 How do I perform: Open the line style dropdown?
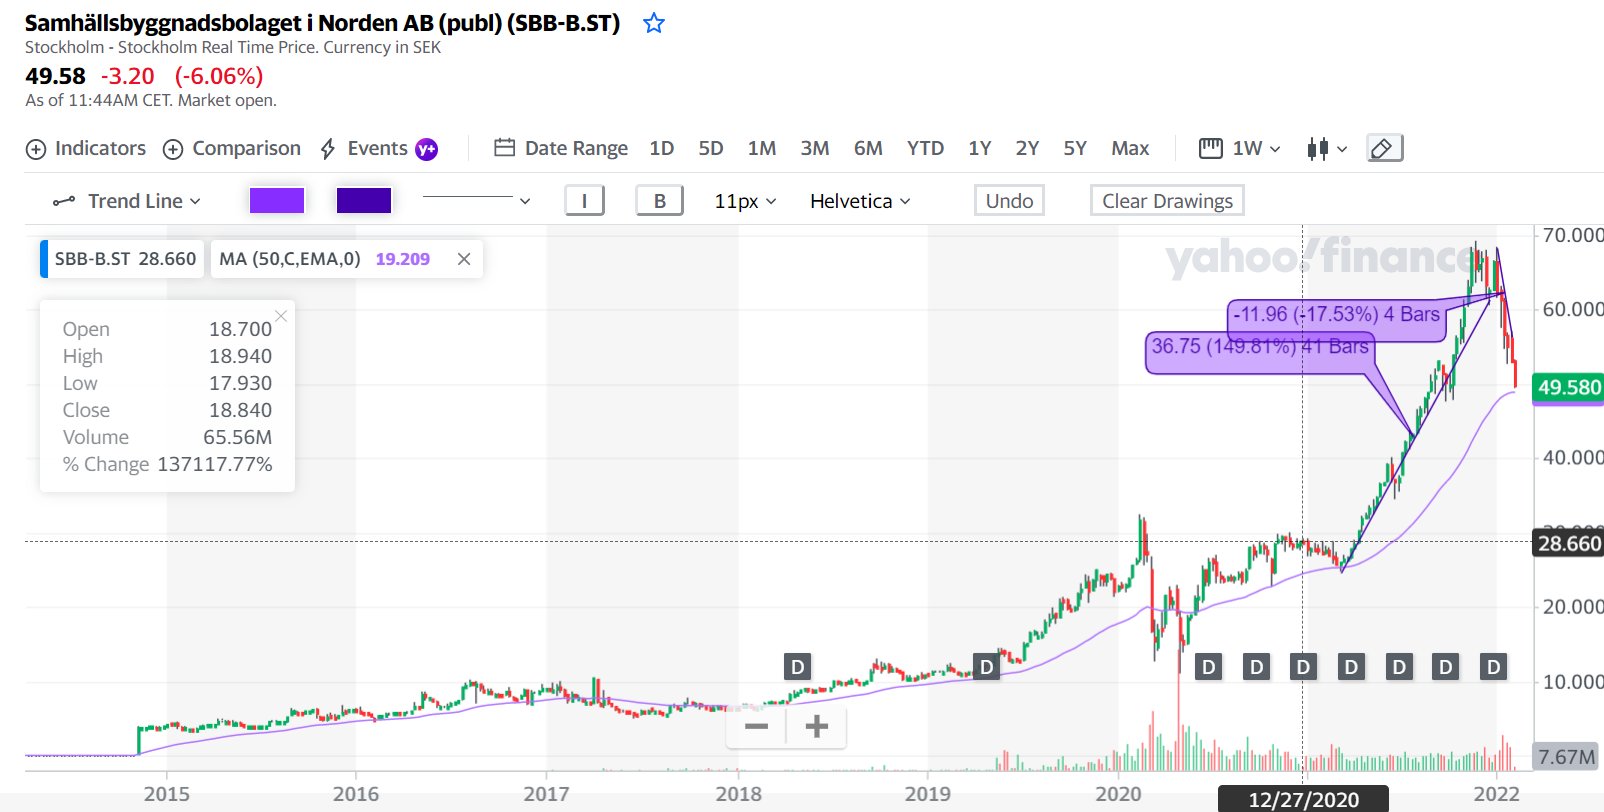476,200
